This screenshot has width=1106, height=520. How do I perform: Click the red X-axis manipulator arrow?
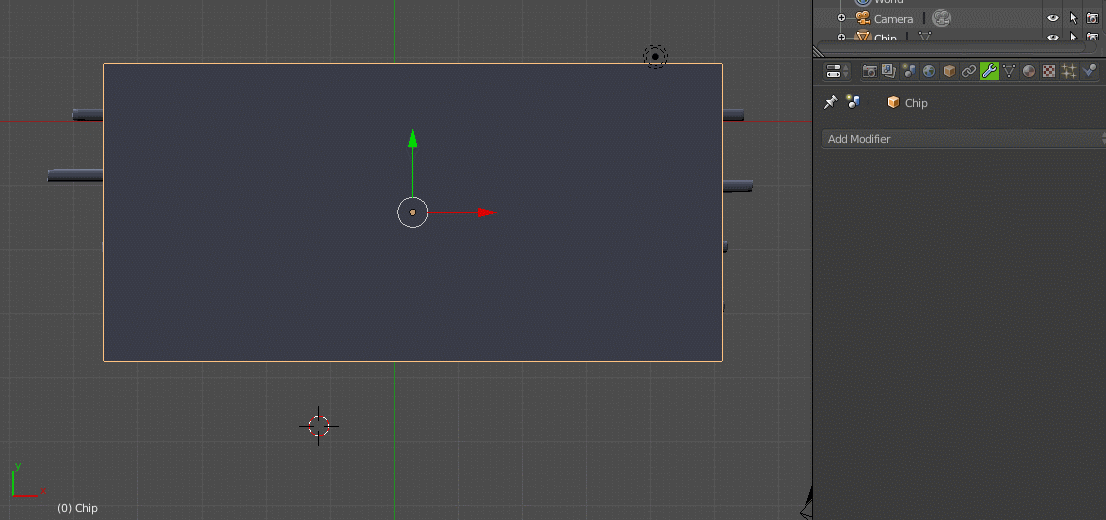pos(487,212)
